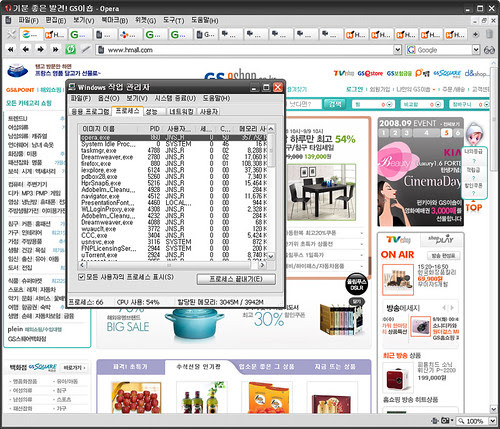Click the binoculars find icon
The image size is (500, 429).
[x=489, y=50]
